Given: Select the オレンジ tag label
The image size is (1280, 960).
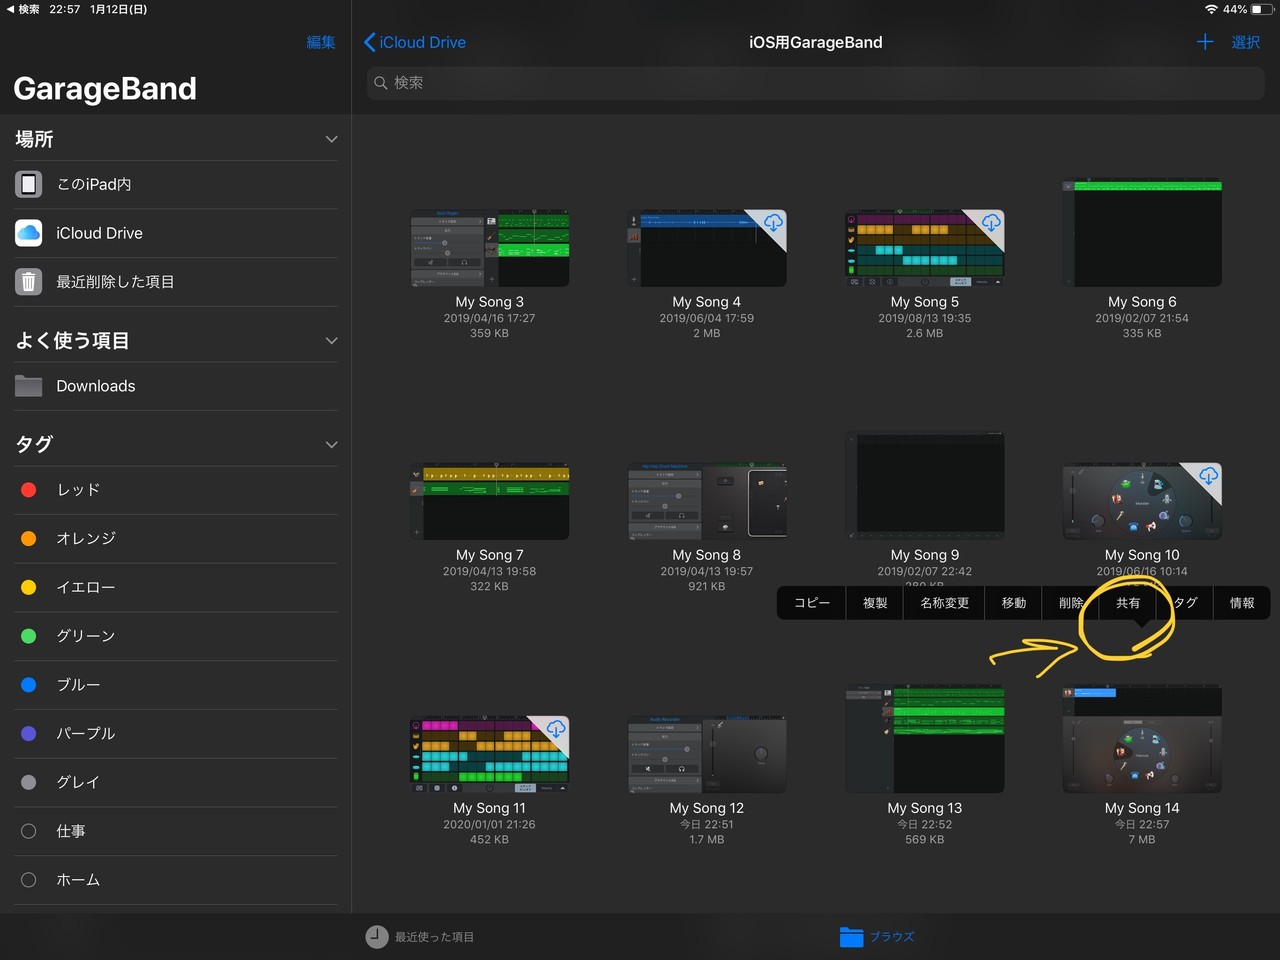Looking at the screenshot, I should (86, 538).
